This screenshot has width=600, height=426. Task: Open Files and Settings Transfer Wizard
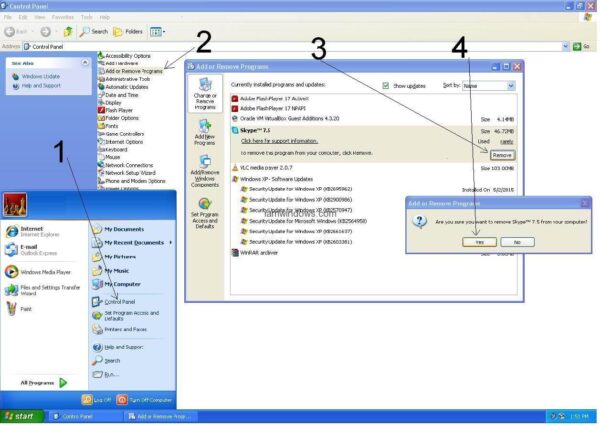coord(44,290)
